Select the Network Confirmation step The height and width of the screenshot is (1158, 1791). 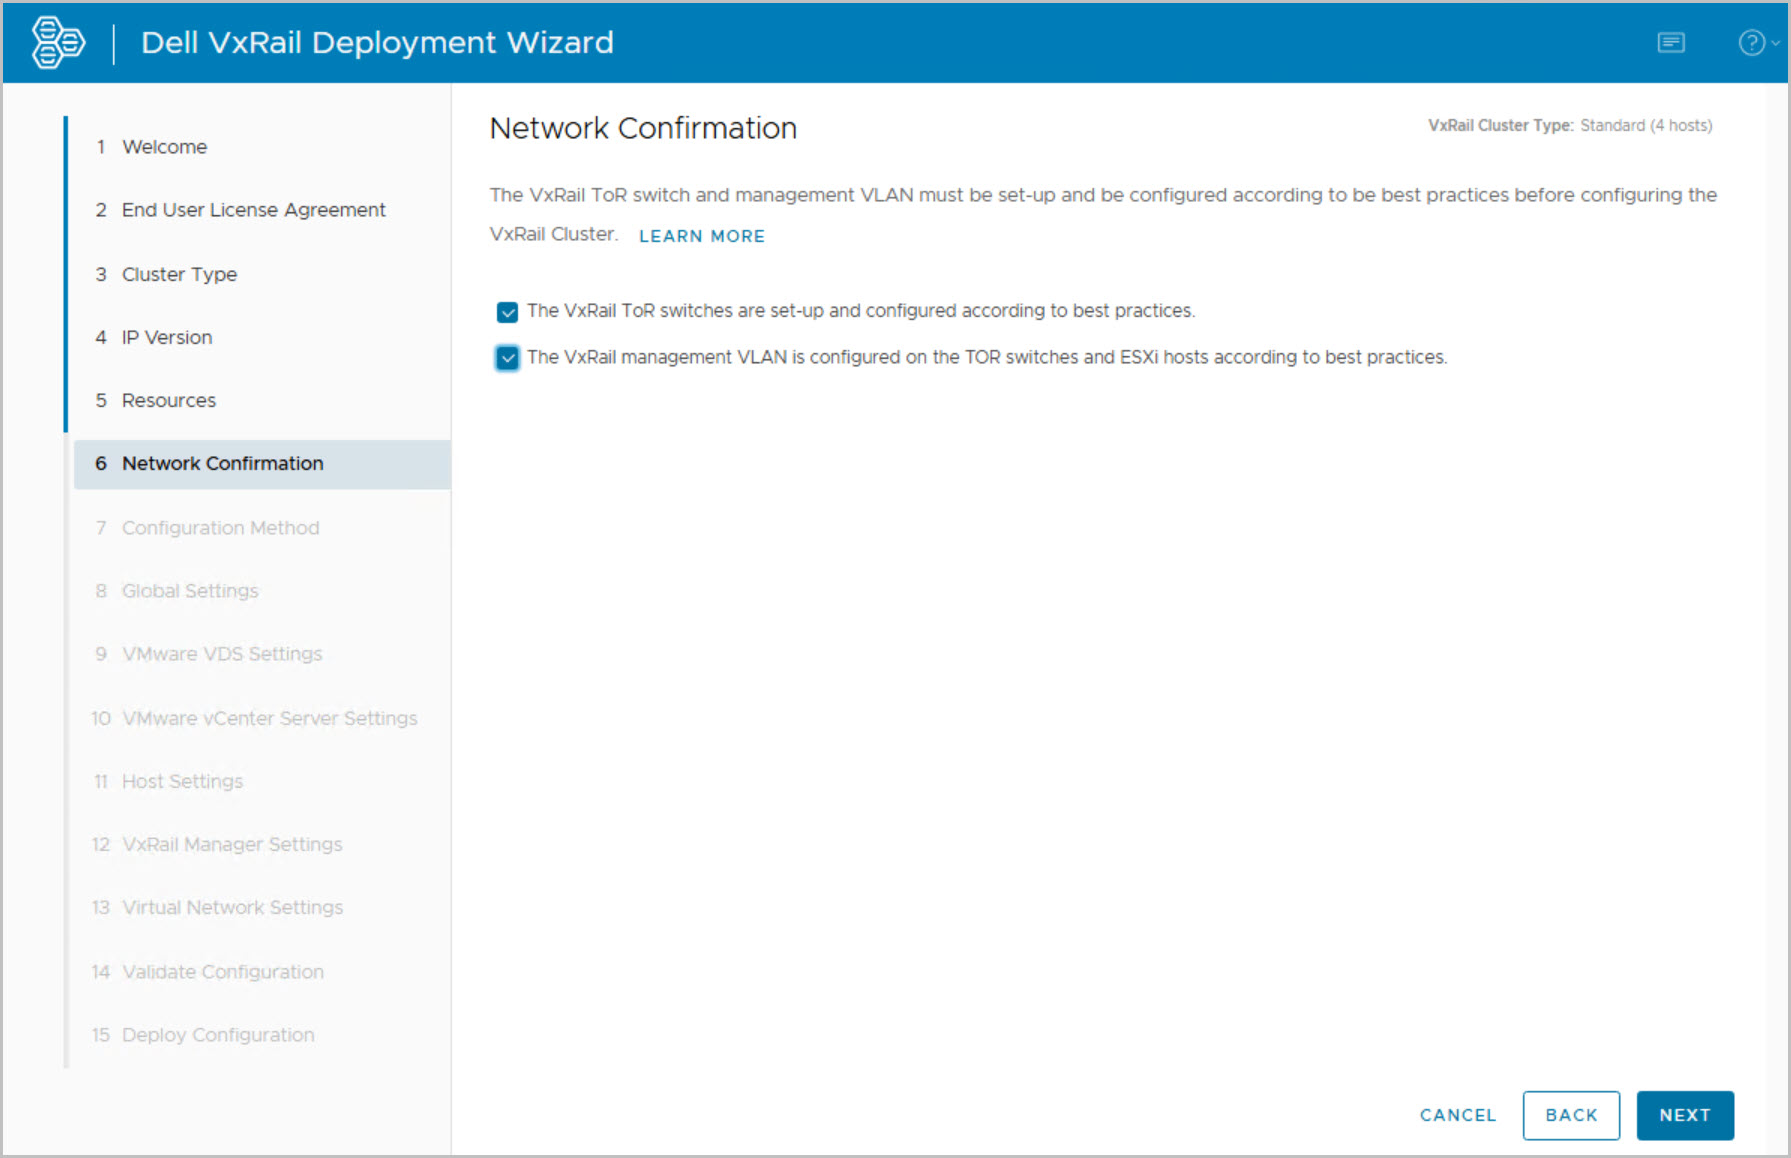[222, 464]
